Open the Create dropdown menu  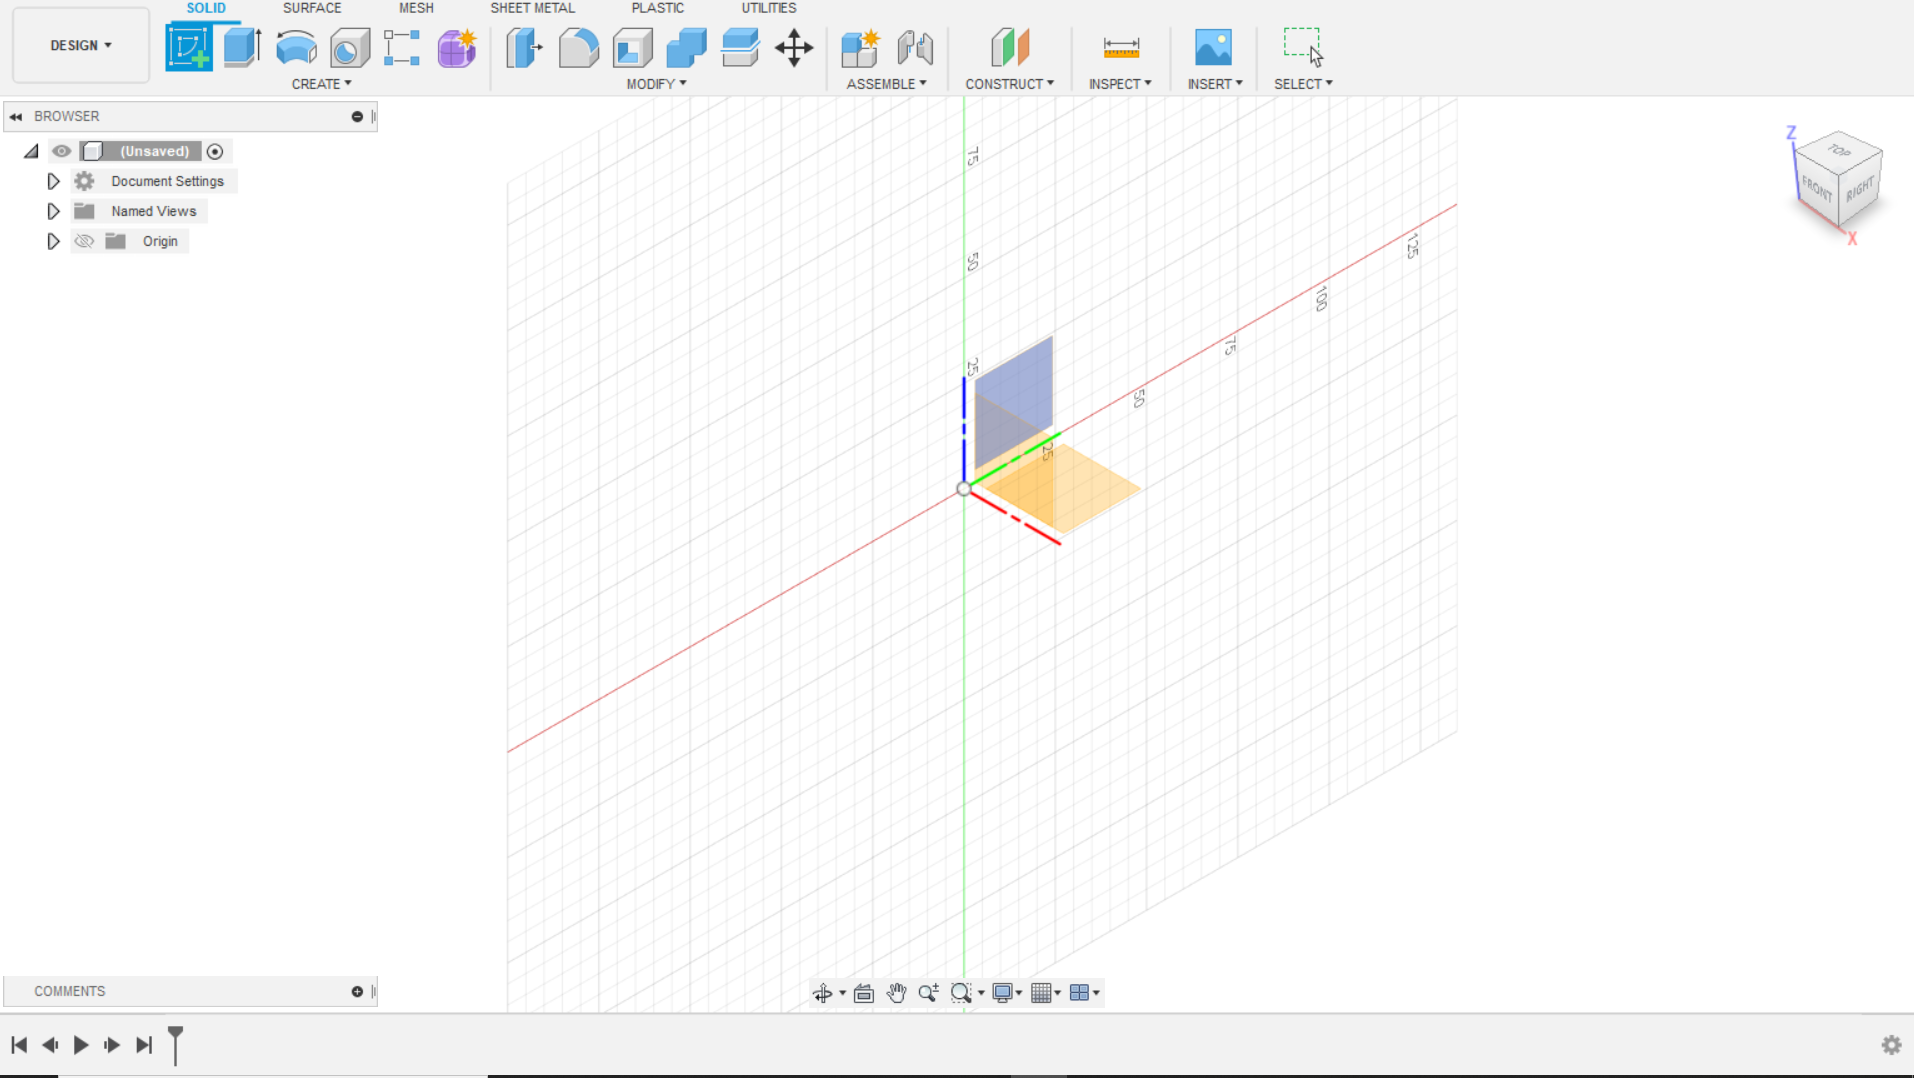coord(321,84)
